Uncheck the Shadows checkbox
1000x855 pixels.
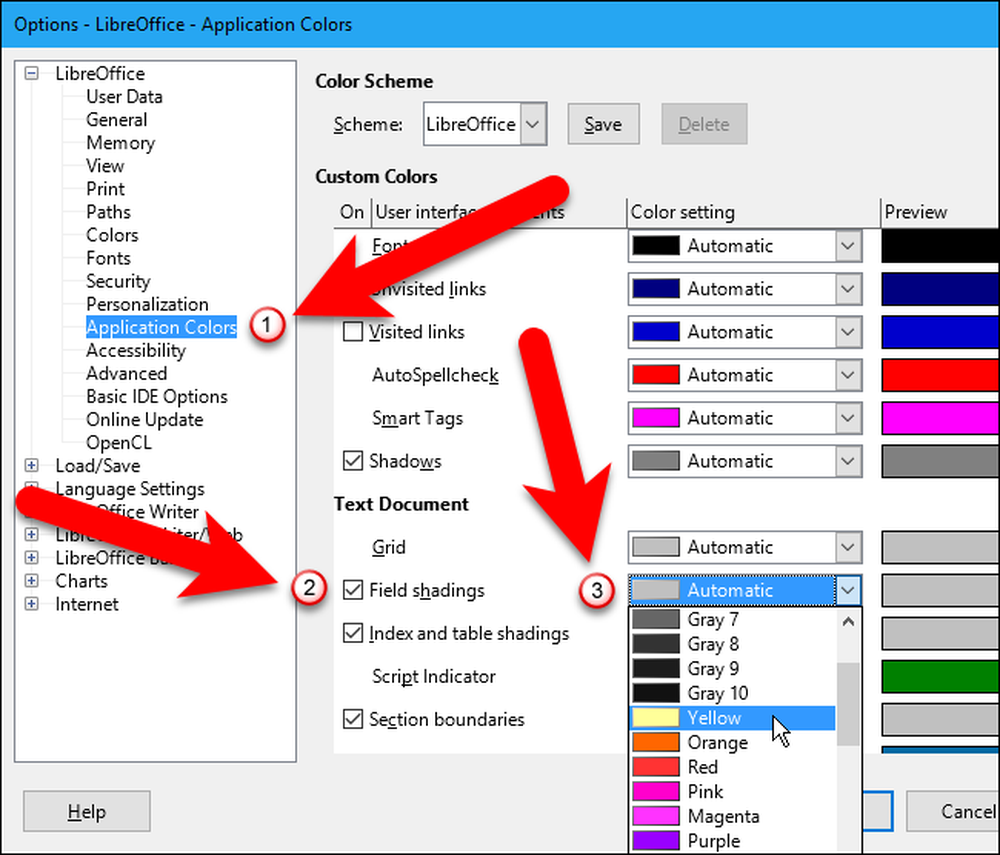(353, 460)
